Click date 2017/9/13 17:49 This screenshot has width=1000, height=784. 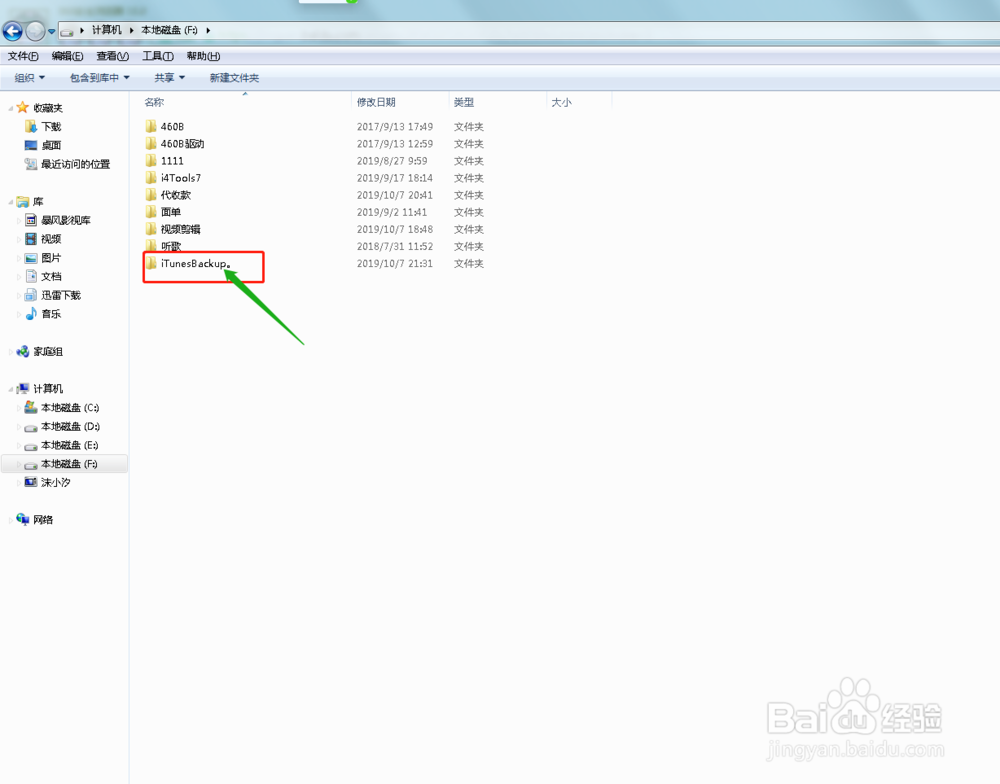click(395, 127)
